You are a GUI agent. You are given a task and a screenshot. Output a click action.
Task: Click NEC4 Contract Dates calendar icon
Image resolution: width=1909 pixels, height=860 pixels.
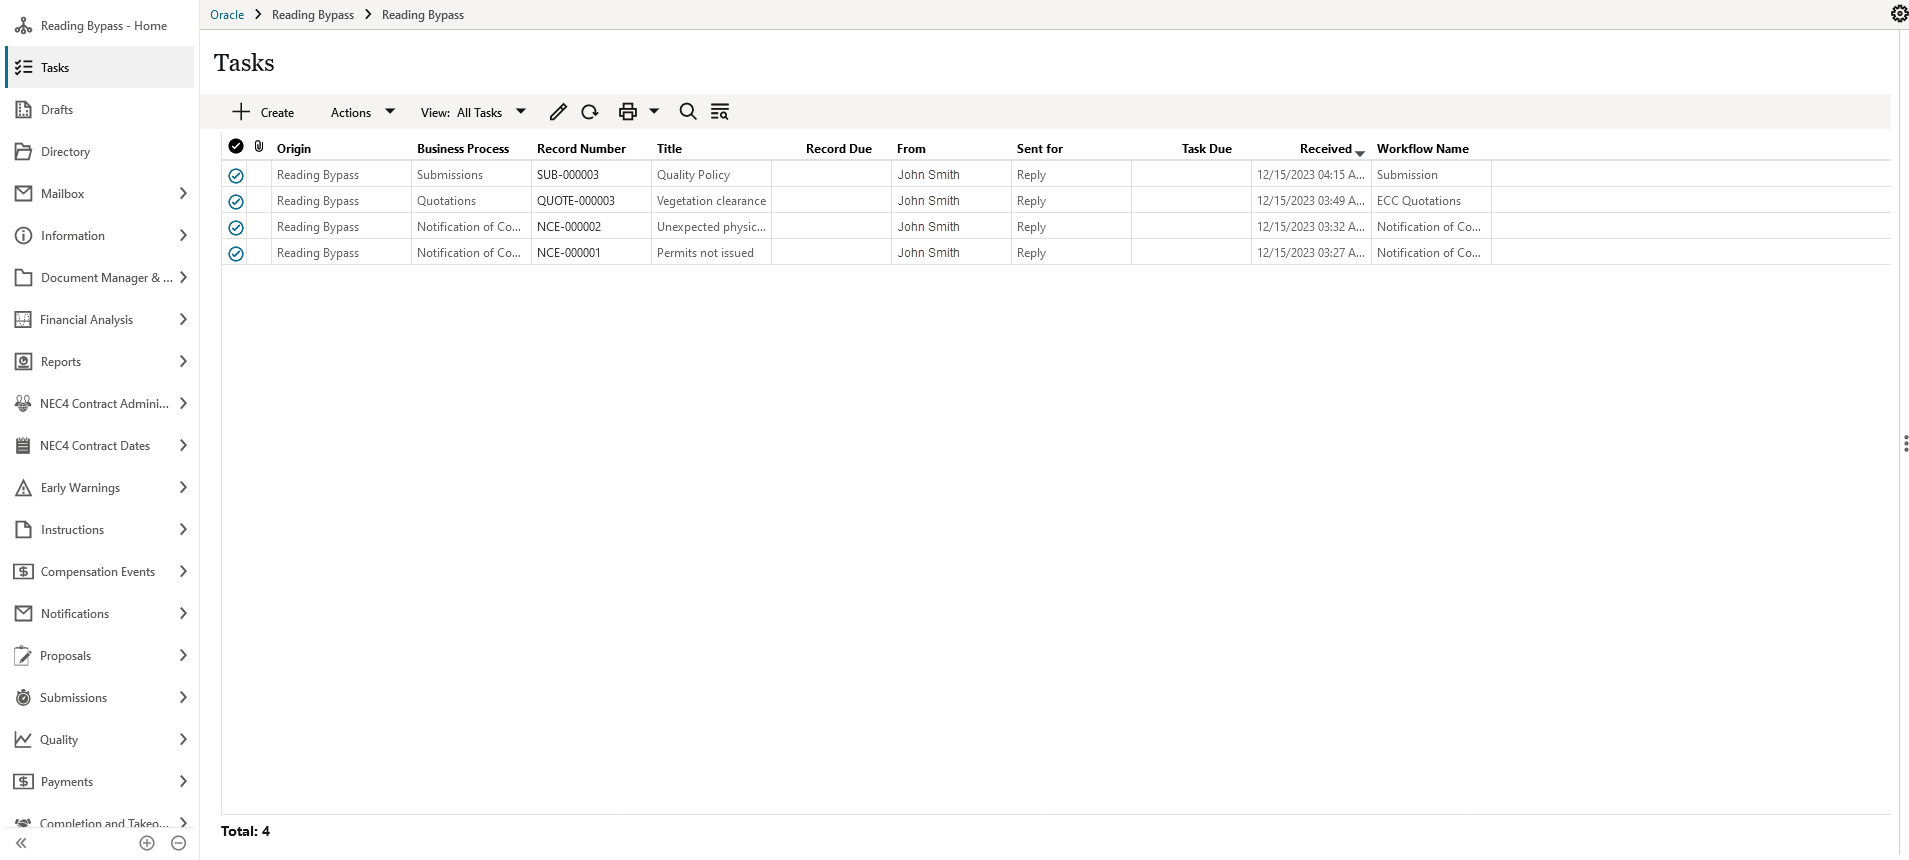pos(24,446)
